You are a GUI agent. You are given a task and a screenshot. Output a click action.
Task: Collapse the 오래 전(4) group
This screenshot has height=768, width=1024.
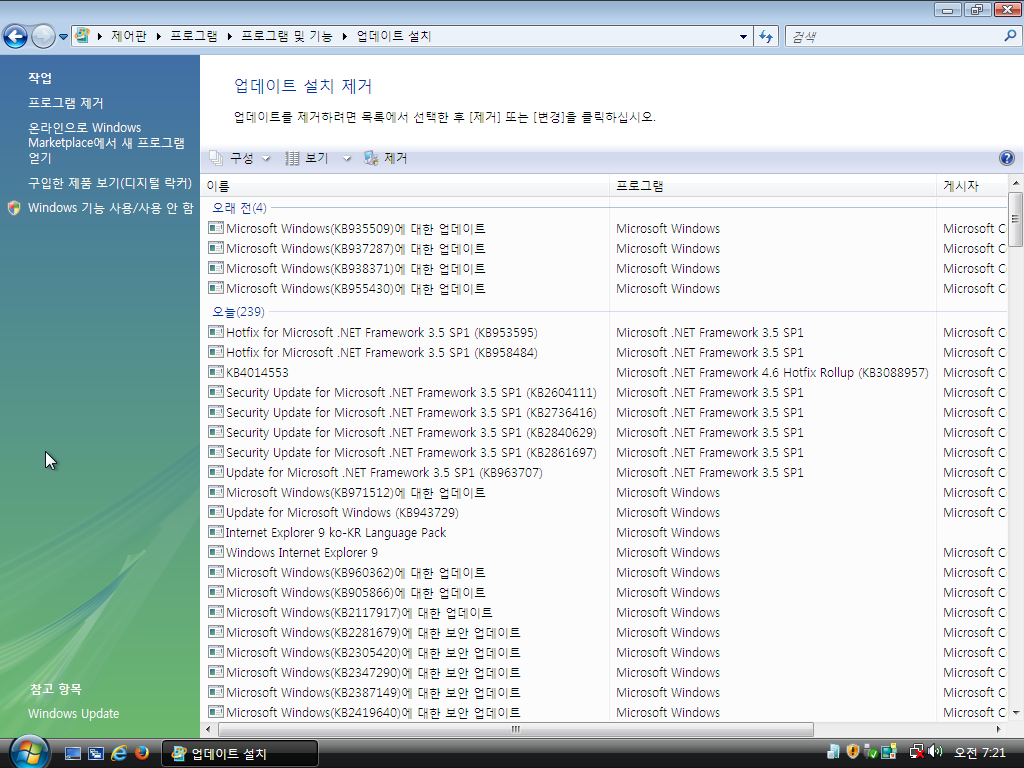tap(239, 208)
